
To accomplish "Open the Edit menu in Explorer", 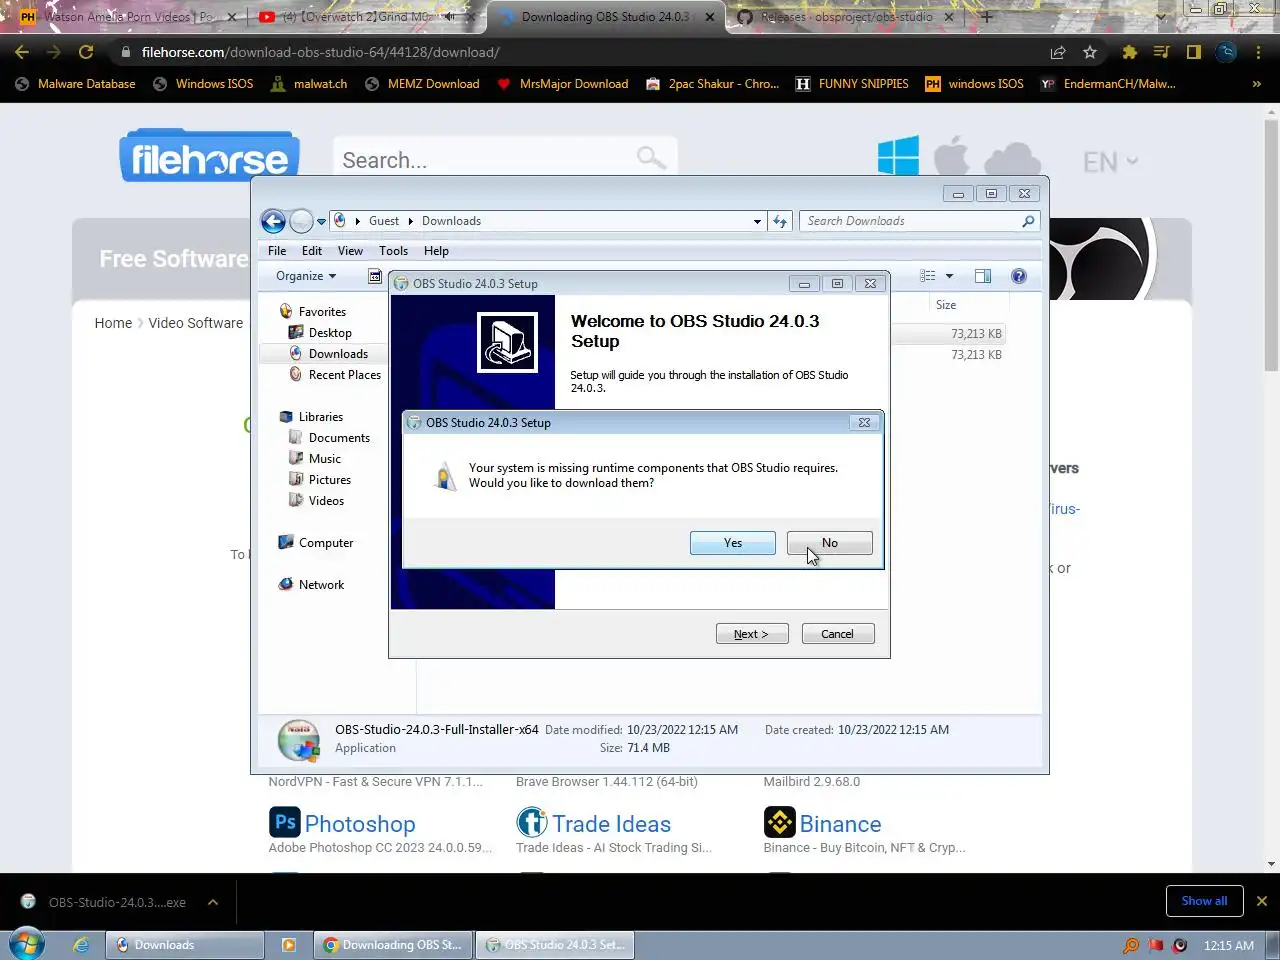I will pyautogui.click(x=312, y=251).
